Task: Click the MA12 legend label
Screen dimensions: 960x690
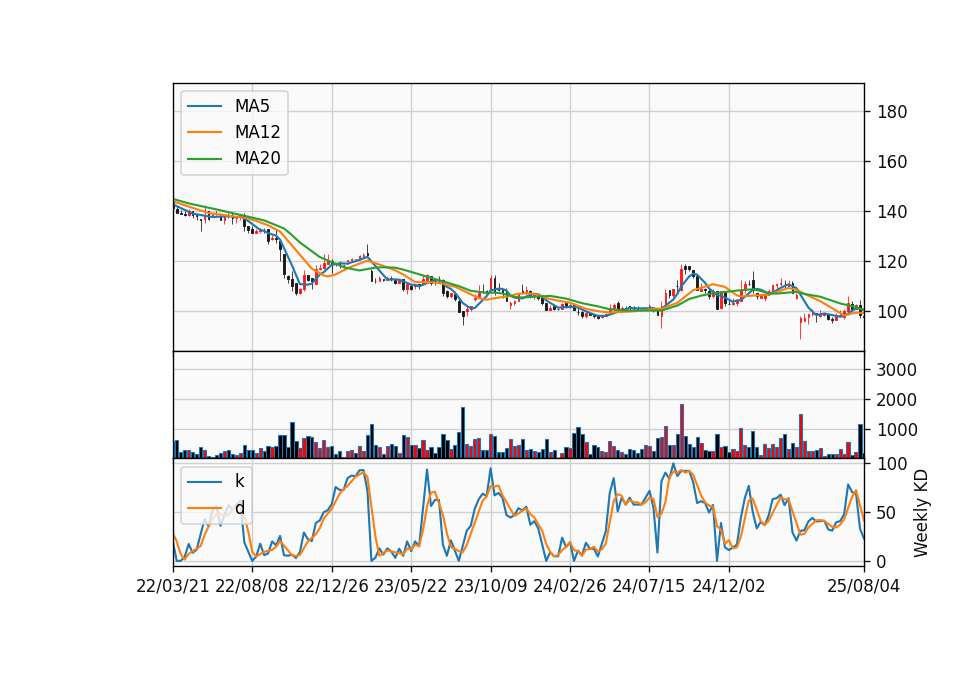Action: pos(258,132)
